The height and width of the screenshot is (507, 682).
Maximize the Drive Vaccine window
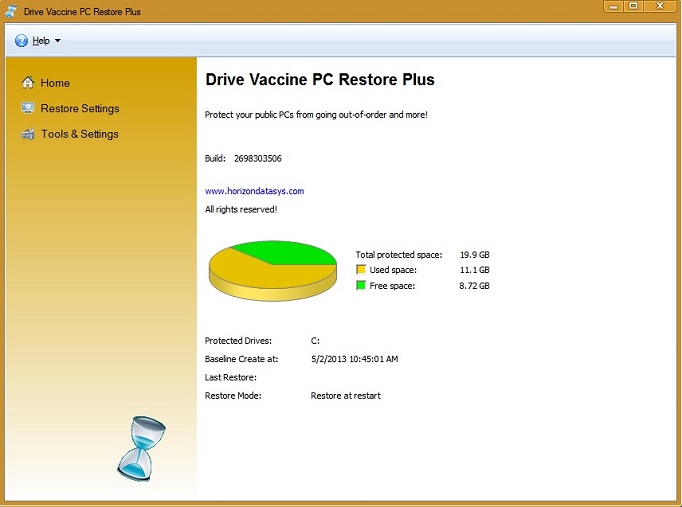click(x=634, y=7)
